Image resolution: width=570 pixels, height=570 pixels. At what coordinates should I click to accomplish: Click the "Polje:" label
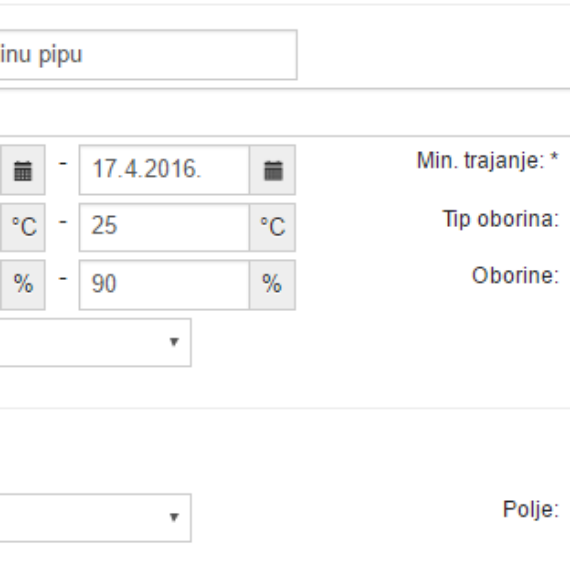pos(530,510)
